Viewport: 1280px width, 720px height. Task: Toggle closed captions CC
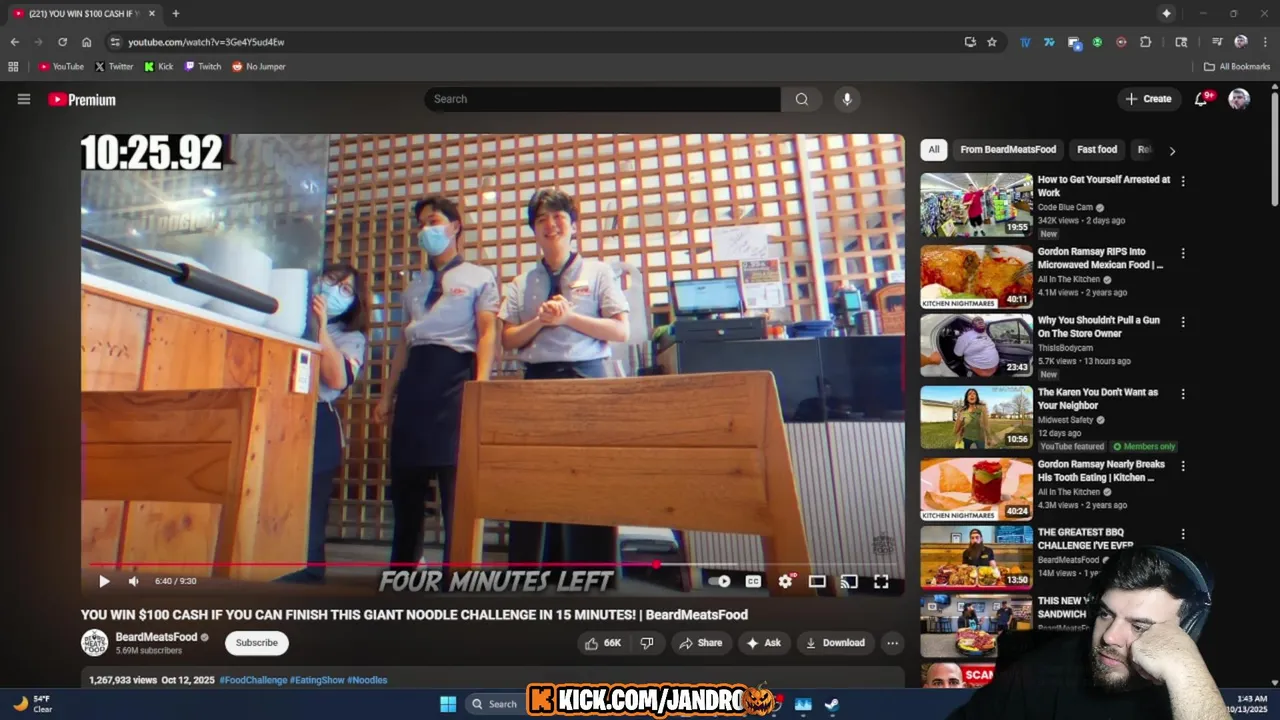coord(753,581)
